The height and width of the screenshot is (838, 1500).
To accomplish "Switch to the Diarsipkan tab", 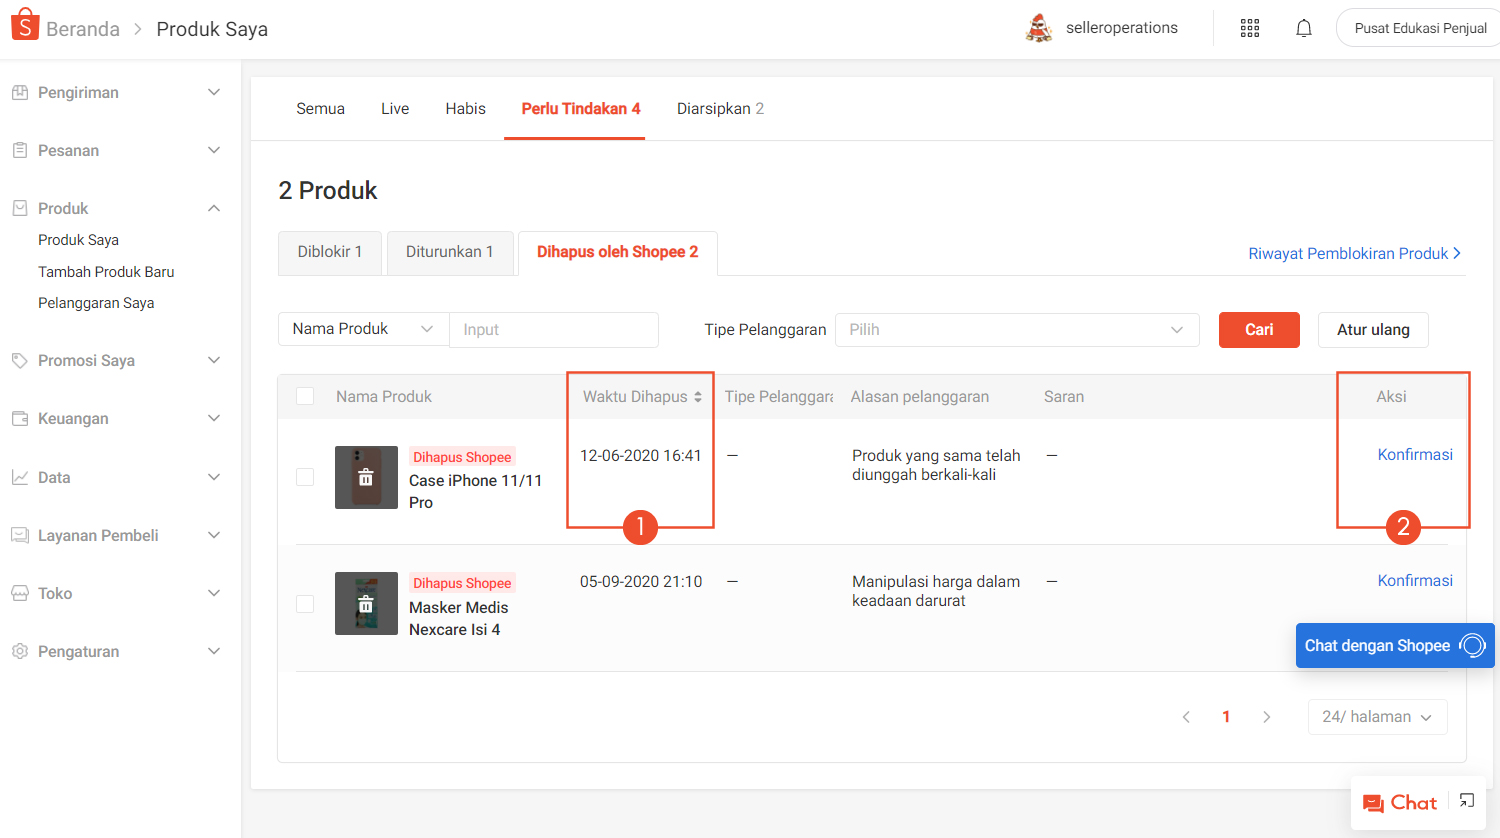I will [x=719, y=109].
